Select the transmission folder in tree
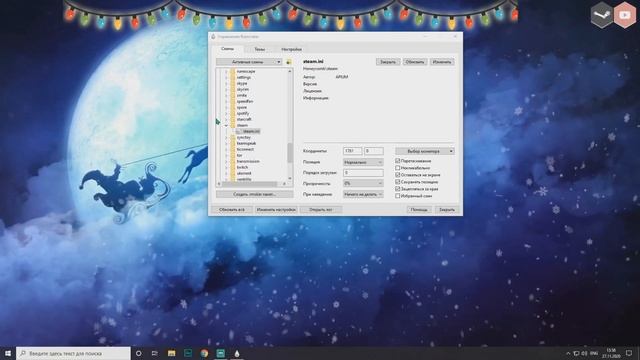The image size is (640, 360). [248, 161]
